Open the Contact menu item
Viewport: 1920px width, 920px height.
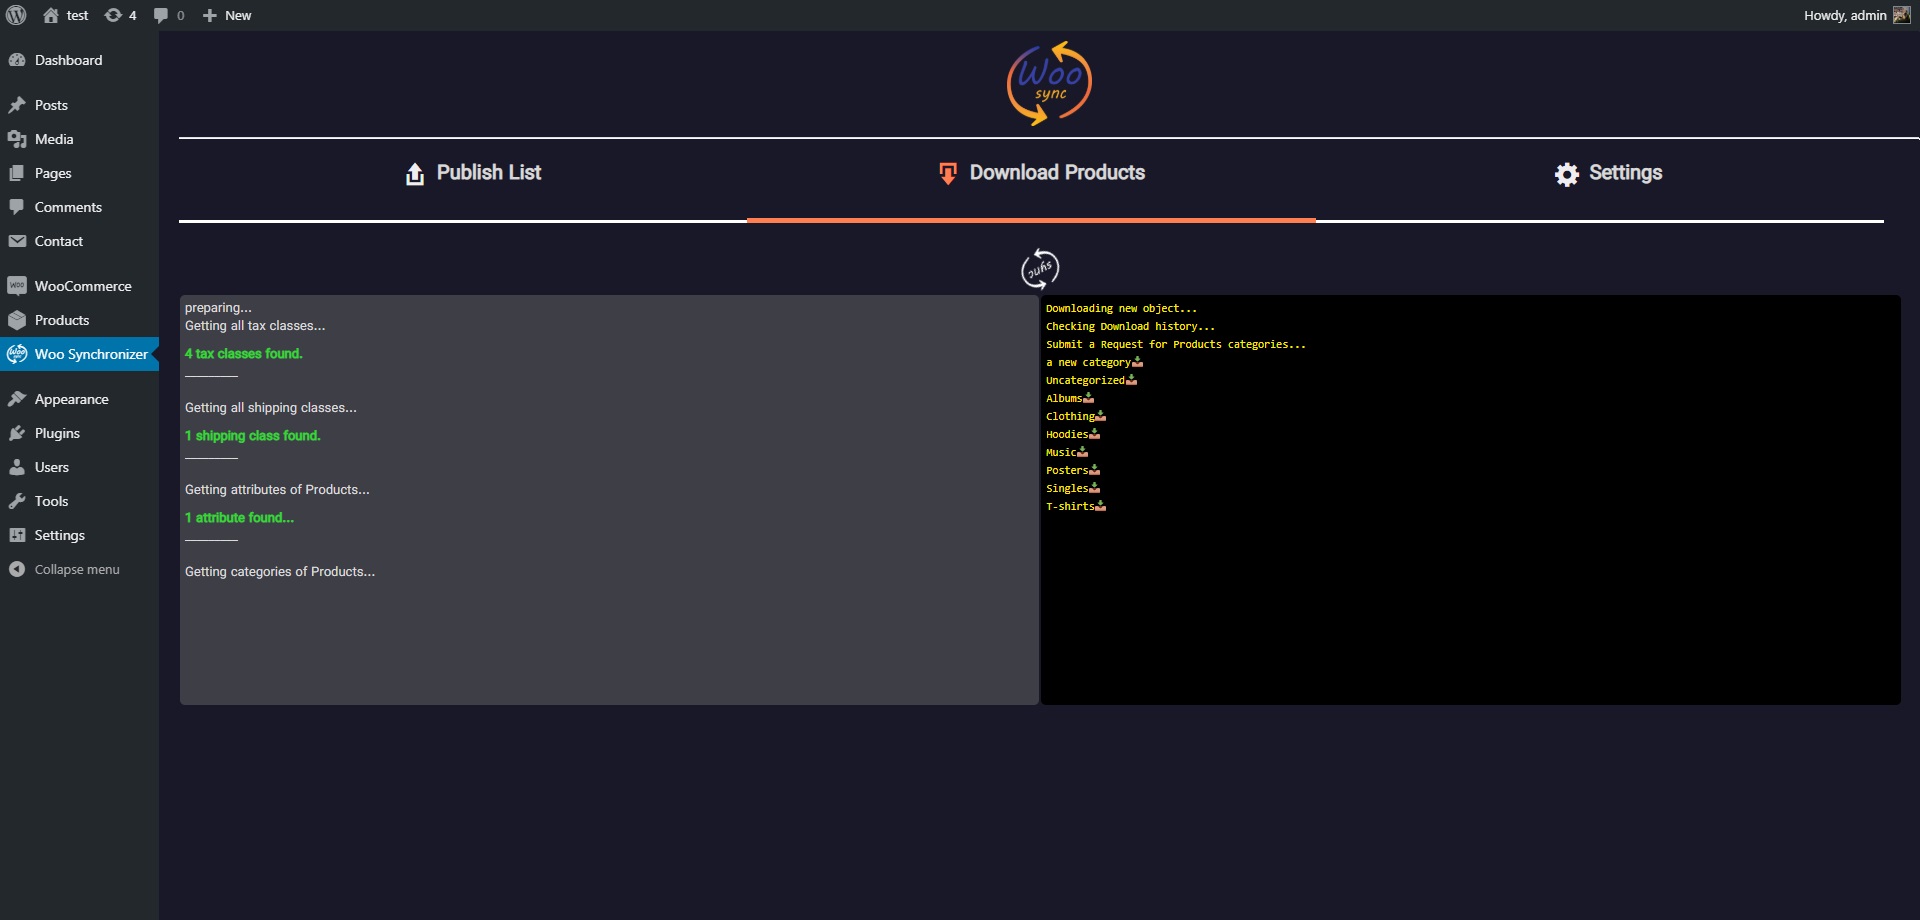click(x=79, y=241)
